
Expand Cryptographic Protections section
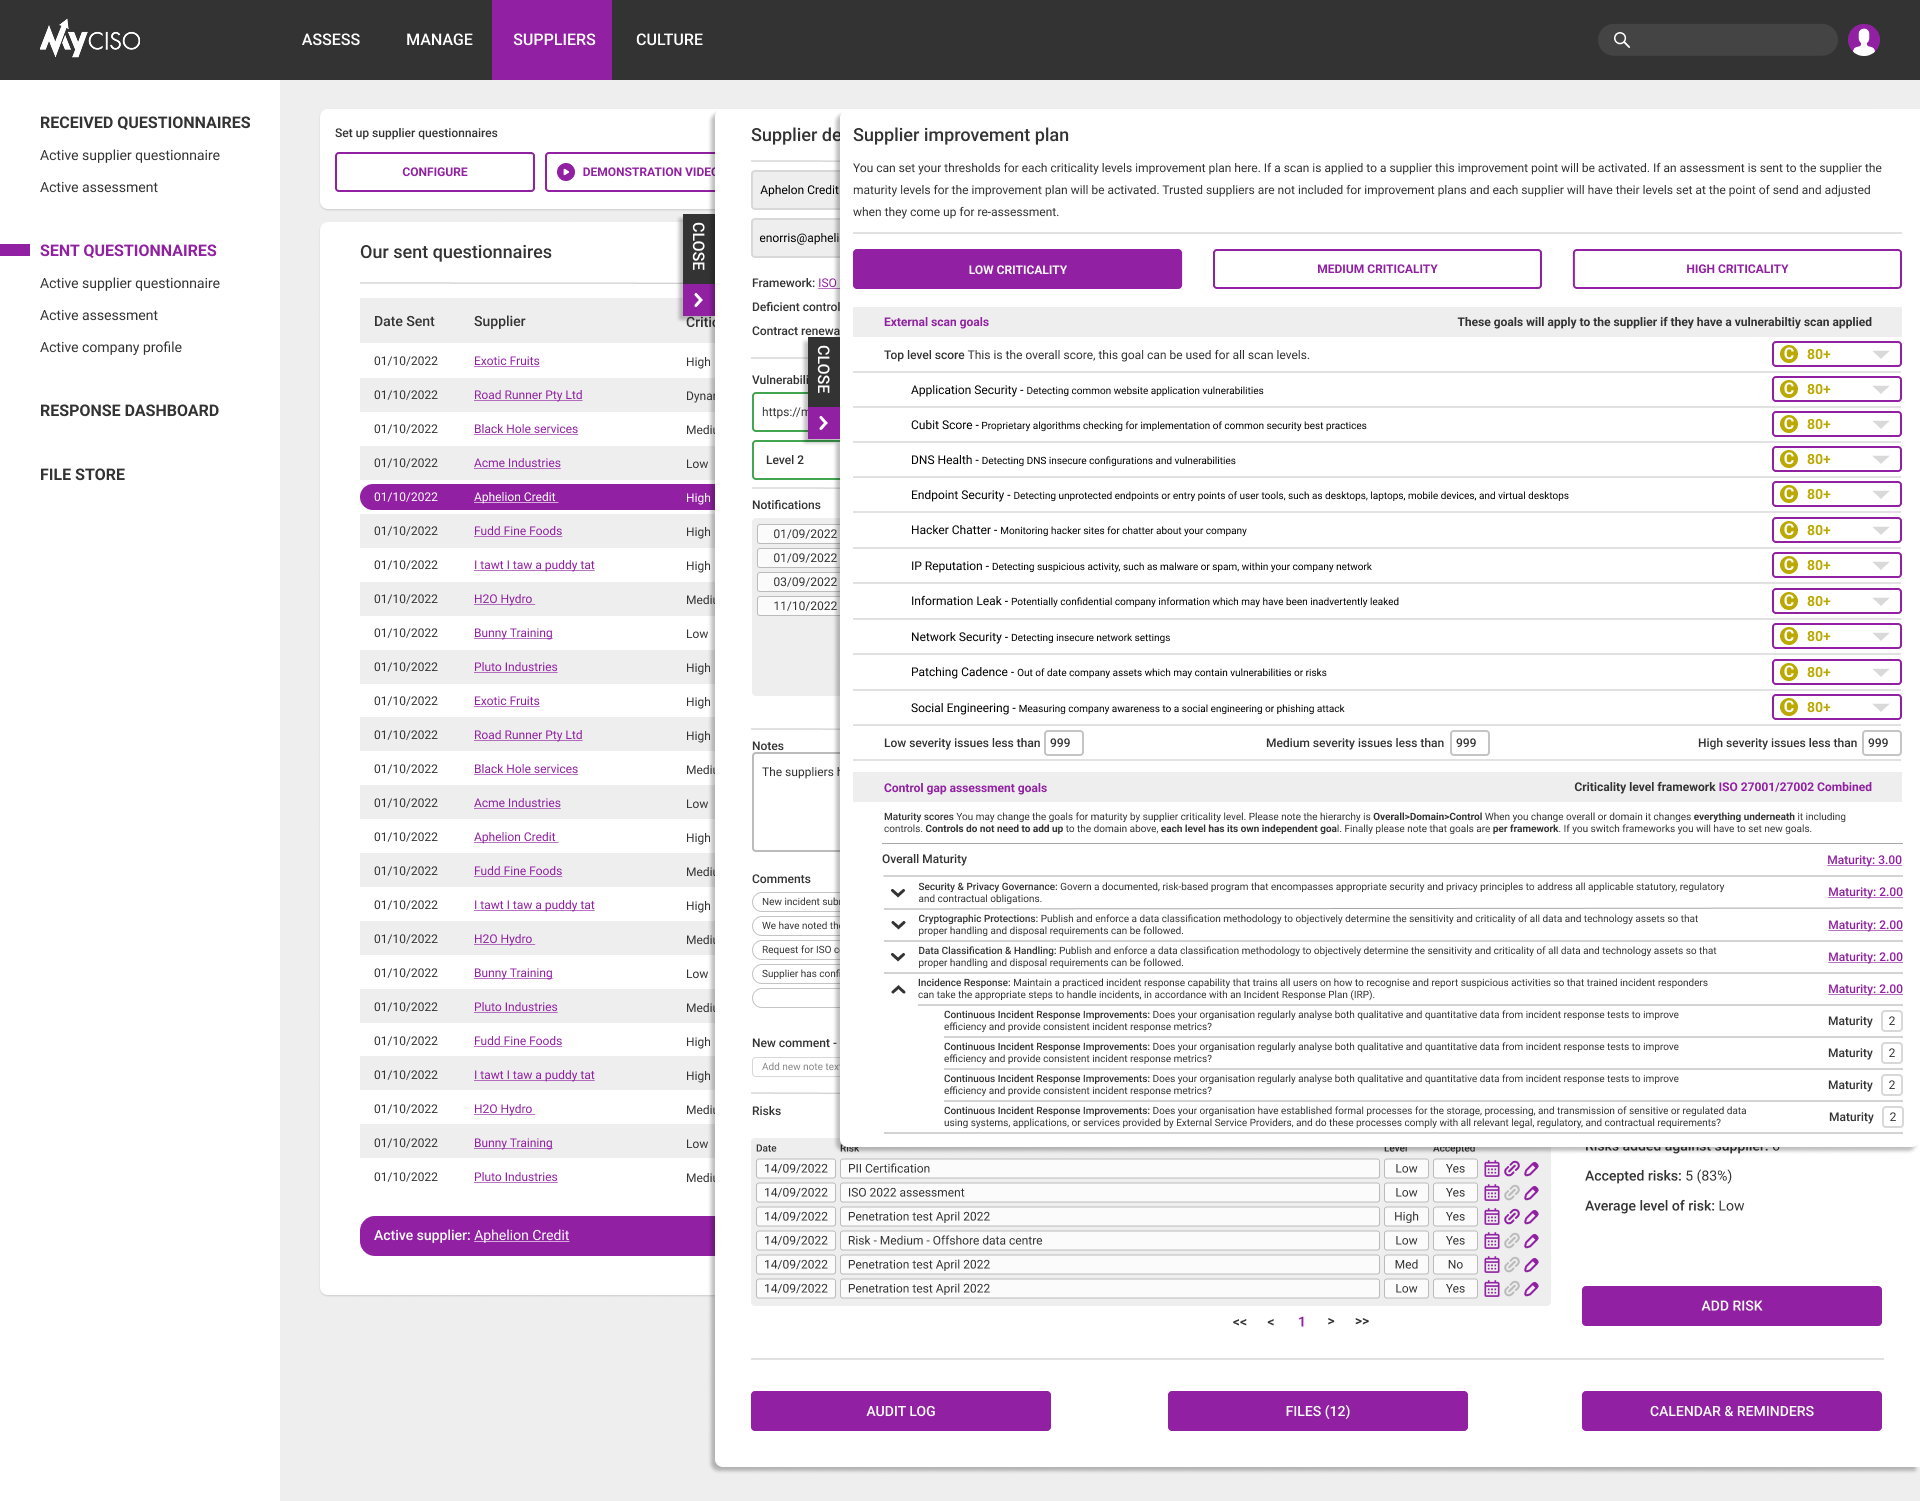pyautogui.click(x=898, y=925)
